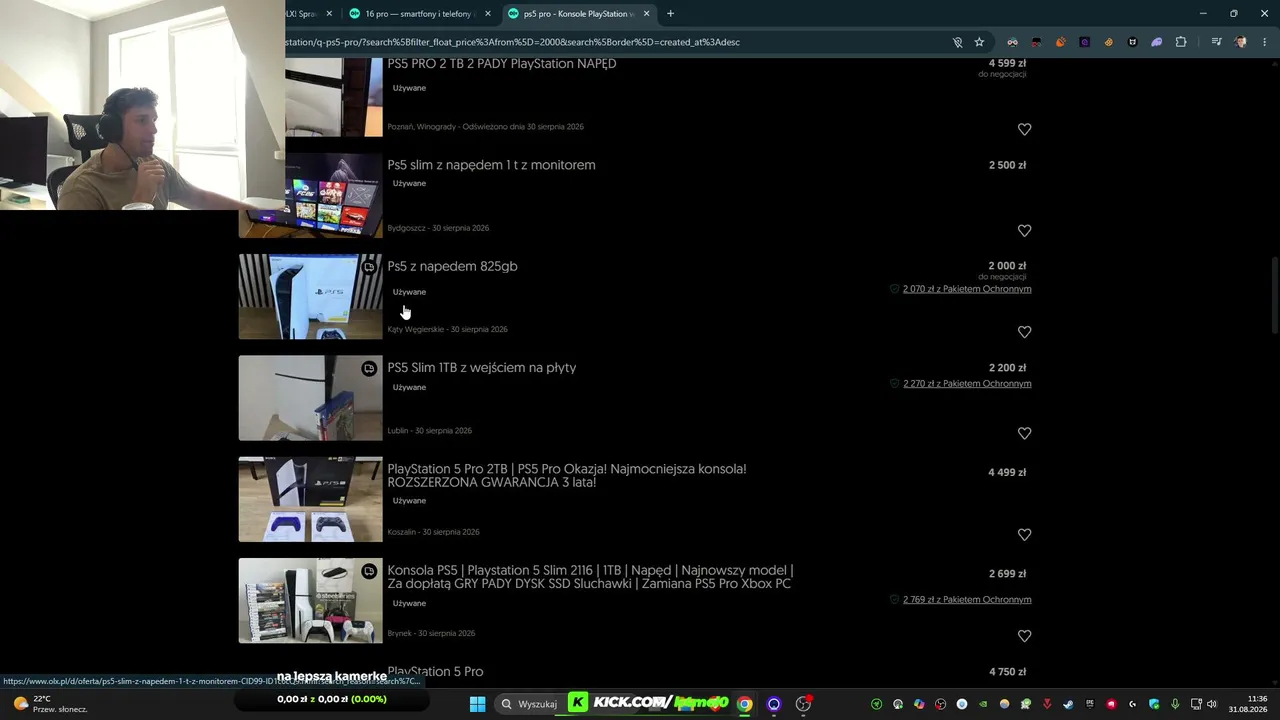Image resolution: width=1280 pixels, height=720 pixels.
Task: Open listing 'PS5 Slim 1TB z wejściem na płyty'
Action: 481,368
